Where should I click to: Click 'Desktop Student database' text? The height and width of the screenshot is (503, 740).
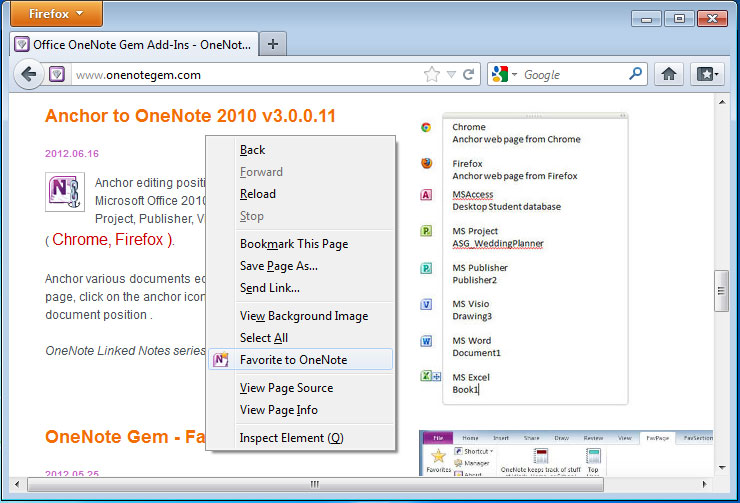(x=506, y=207)
